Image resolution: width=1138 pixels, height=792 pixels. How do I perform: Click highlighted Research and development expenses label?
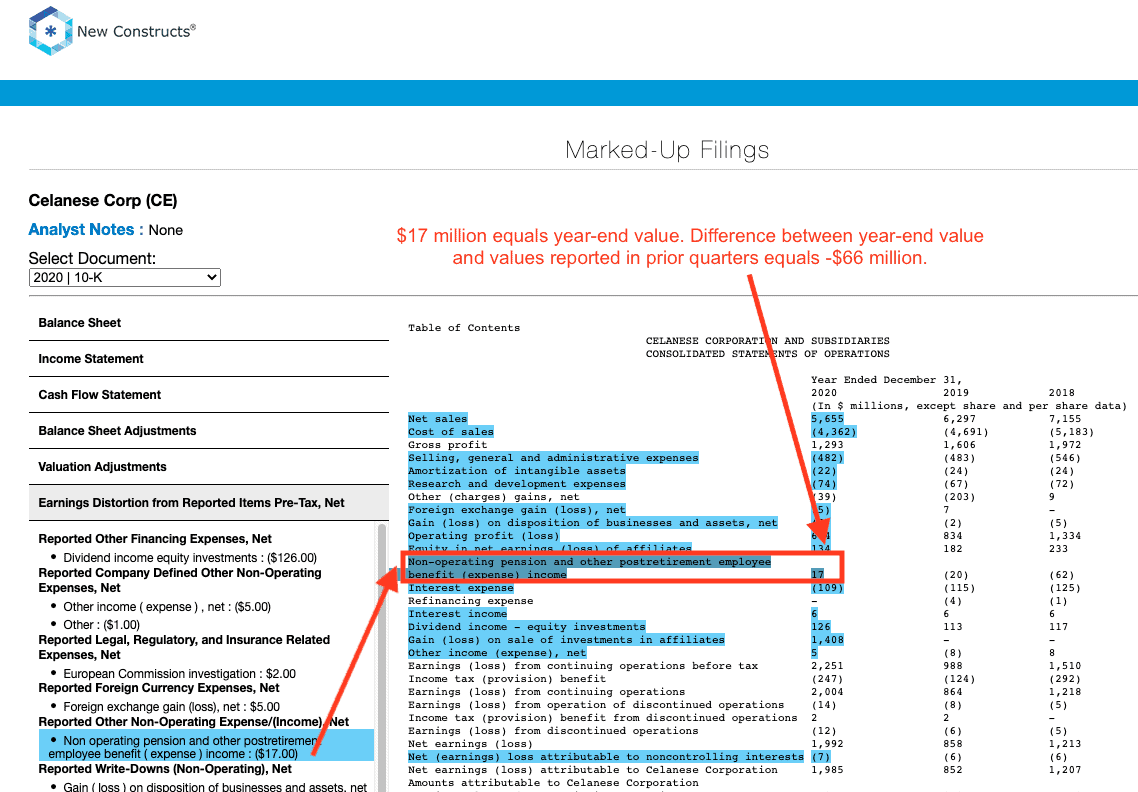[517, 484]
